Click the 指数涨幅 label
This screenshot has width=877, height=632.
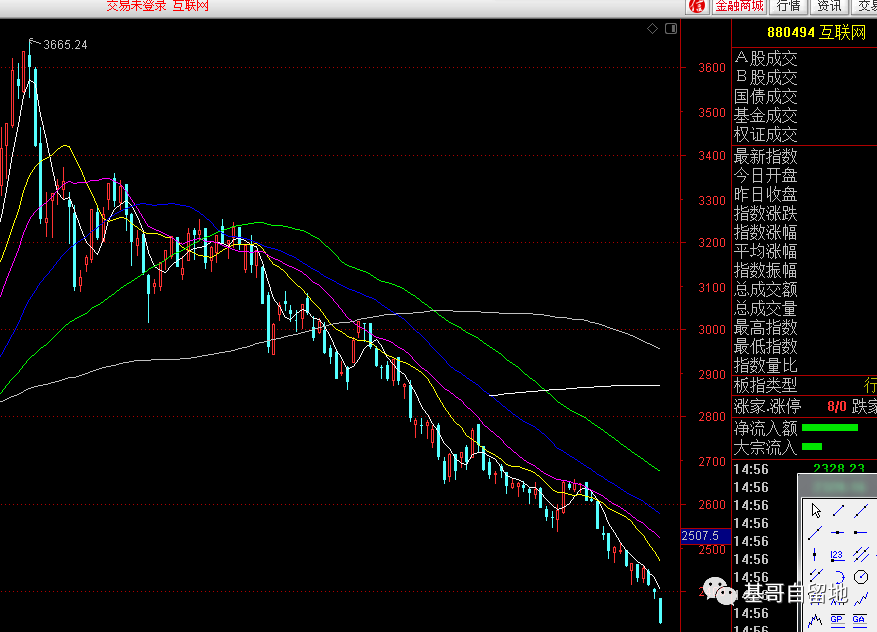[766, 232]
